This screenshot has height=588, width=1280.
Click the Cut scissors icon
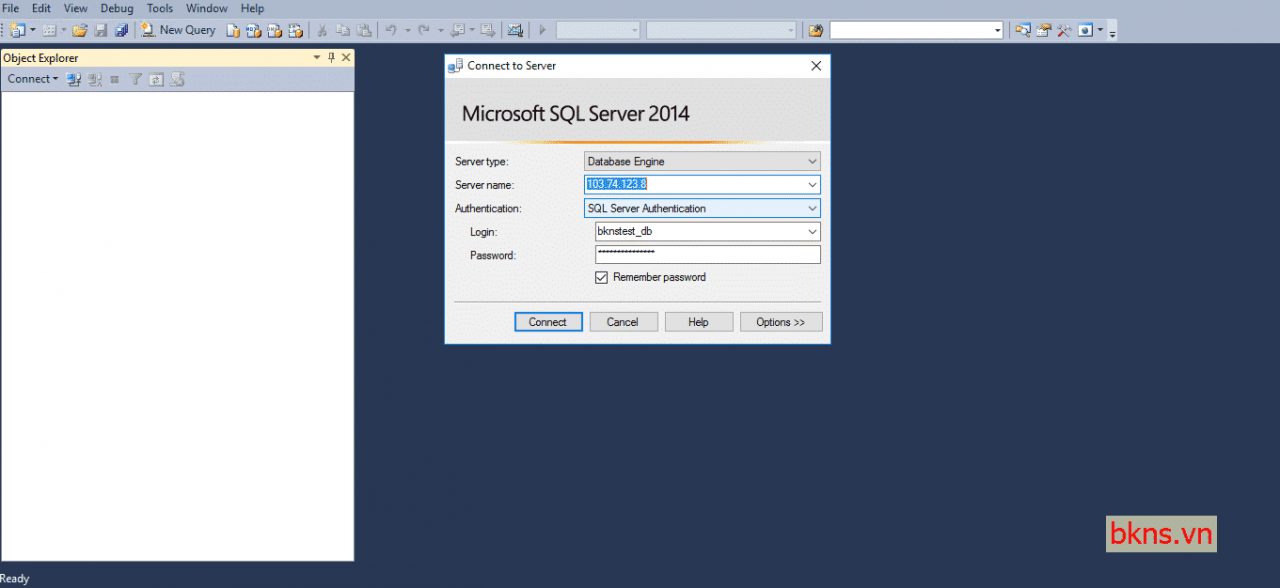323,30
